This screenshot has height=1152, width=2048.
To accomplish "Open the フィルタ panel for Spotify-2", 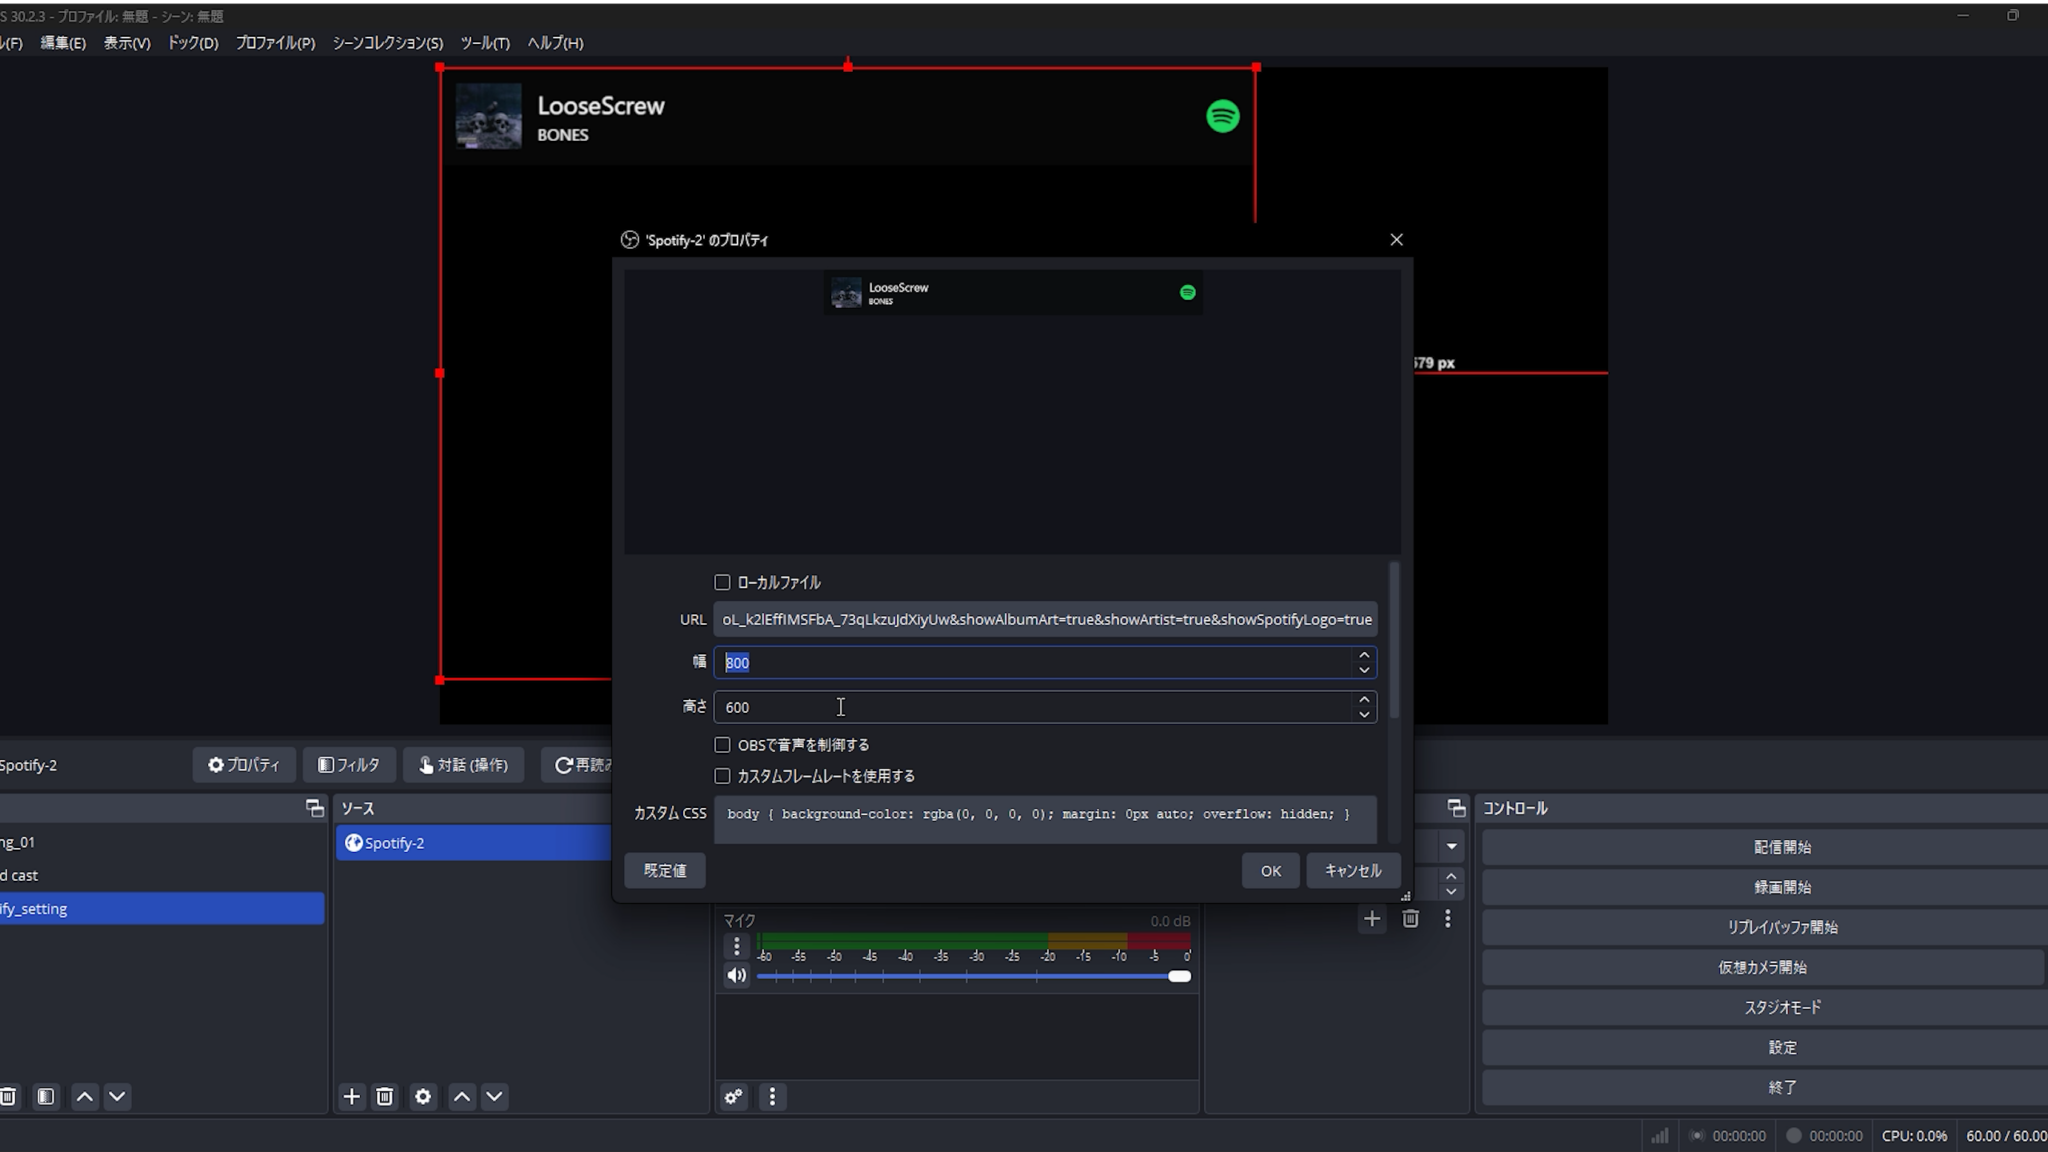I will pos(349,765).
